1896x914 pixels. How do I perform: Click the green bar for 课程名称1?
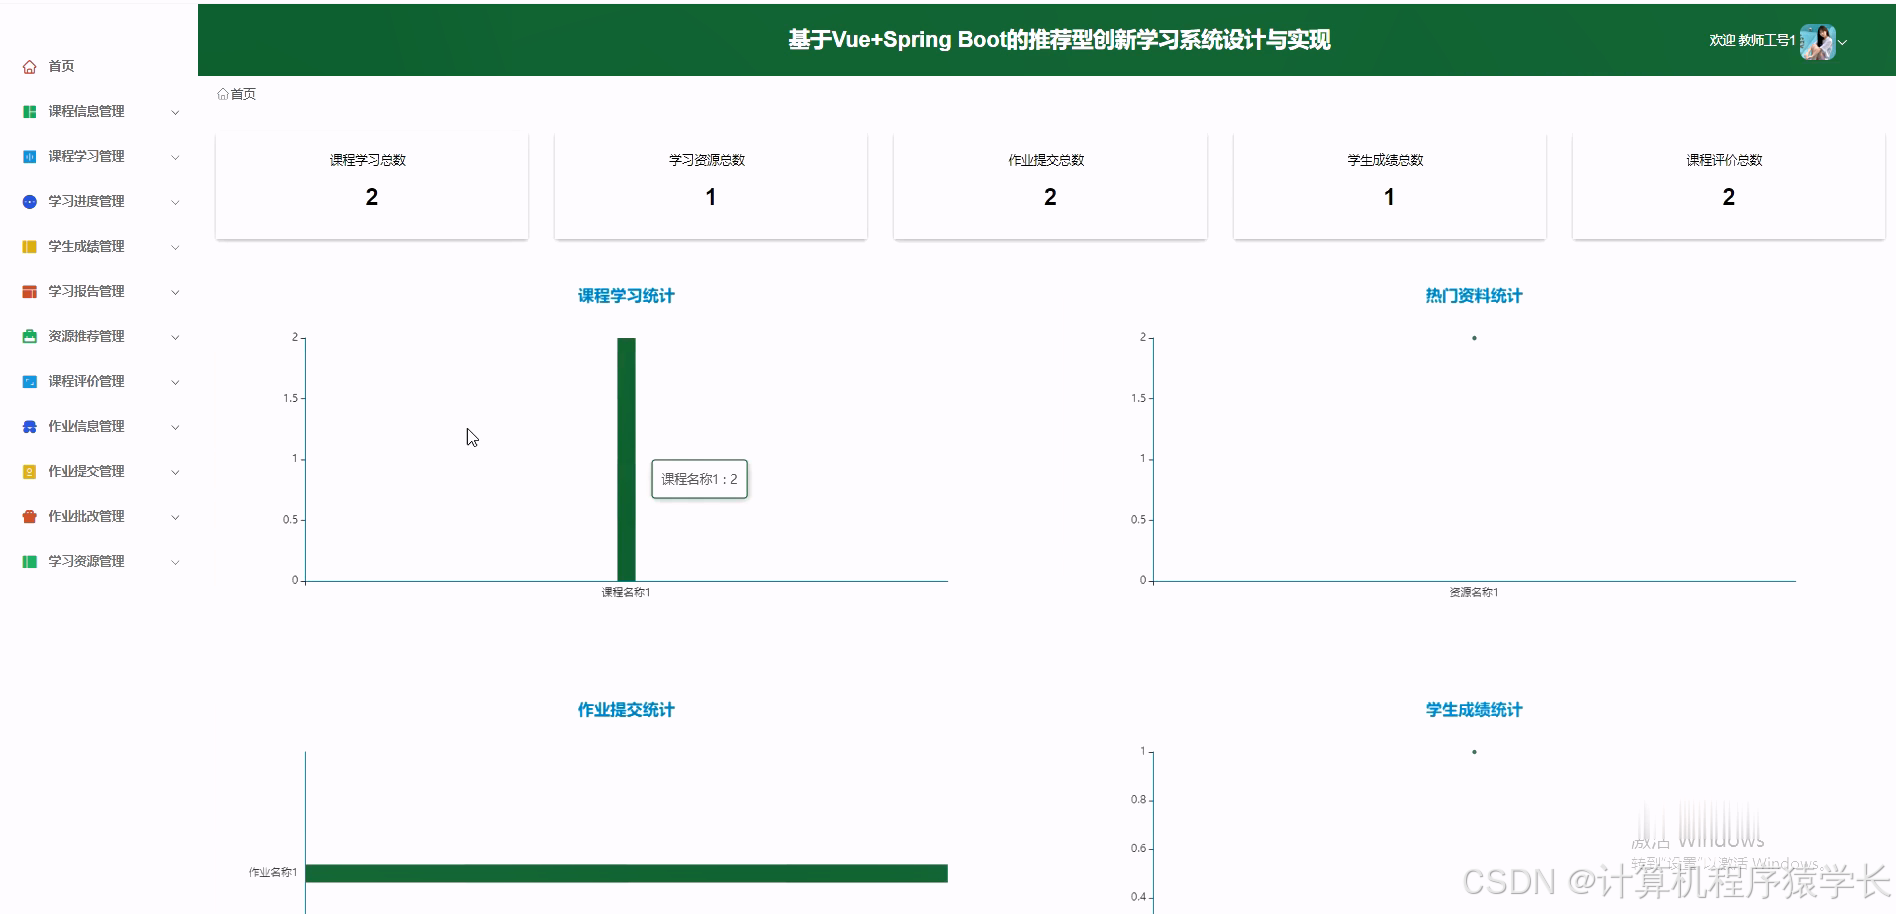click(626, 460)
